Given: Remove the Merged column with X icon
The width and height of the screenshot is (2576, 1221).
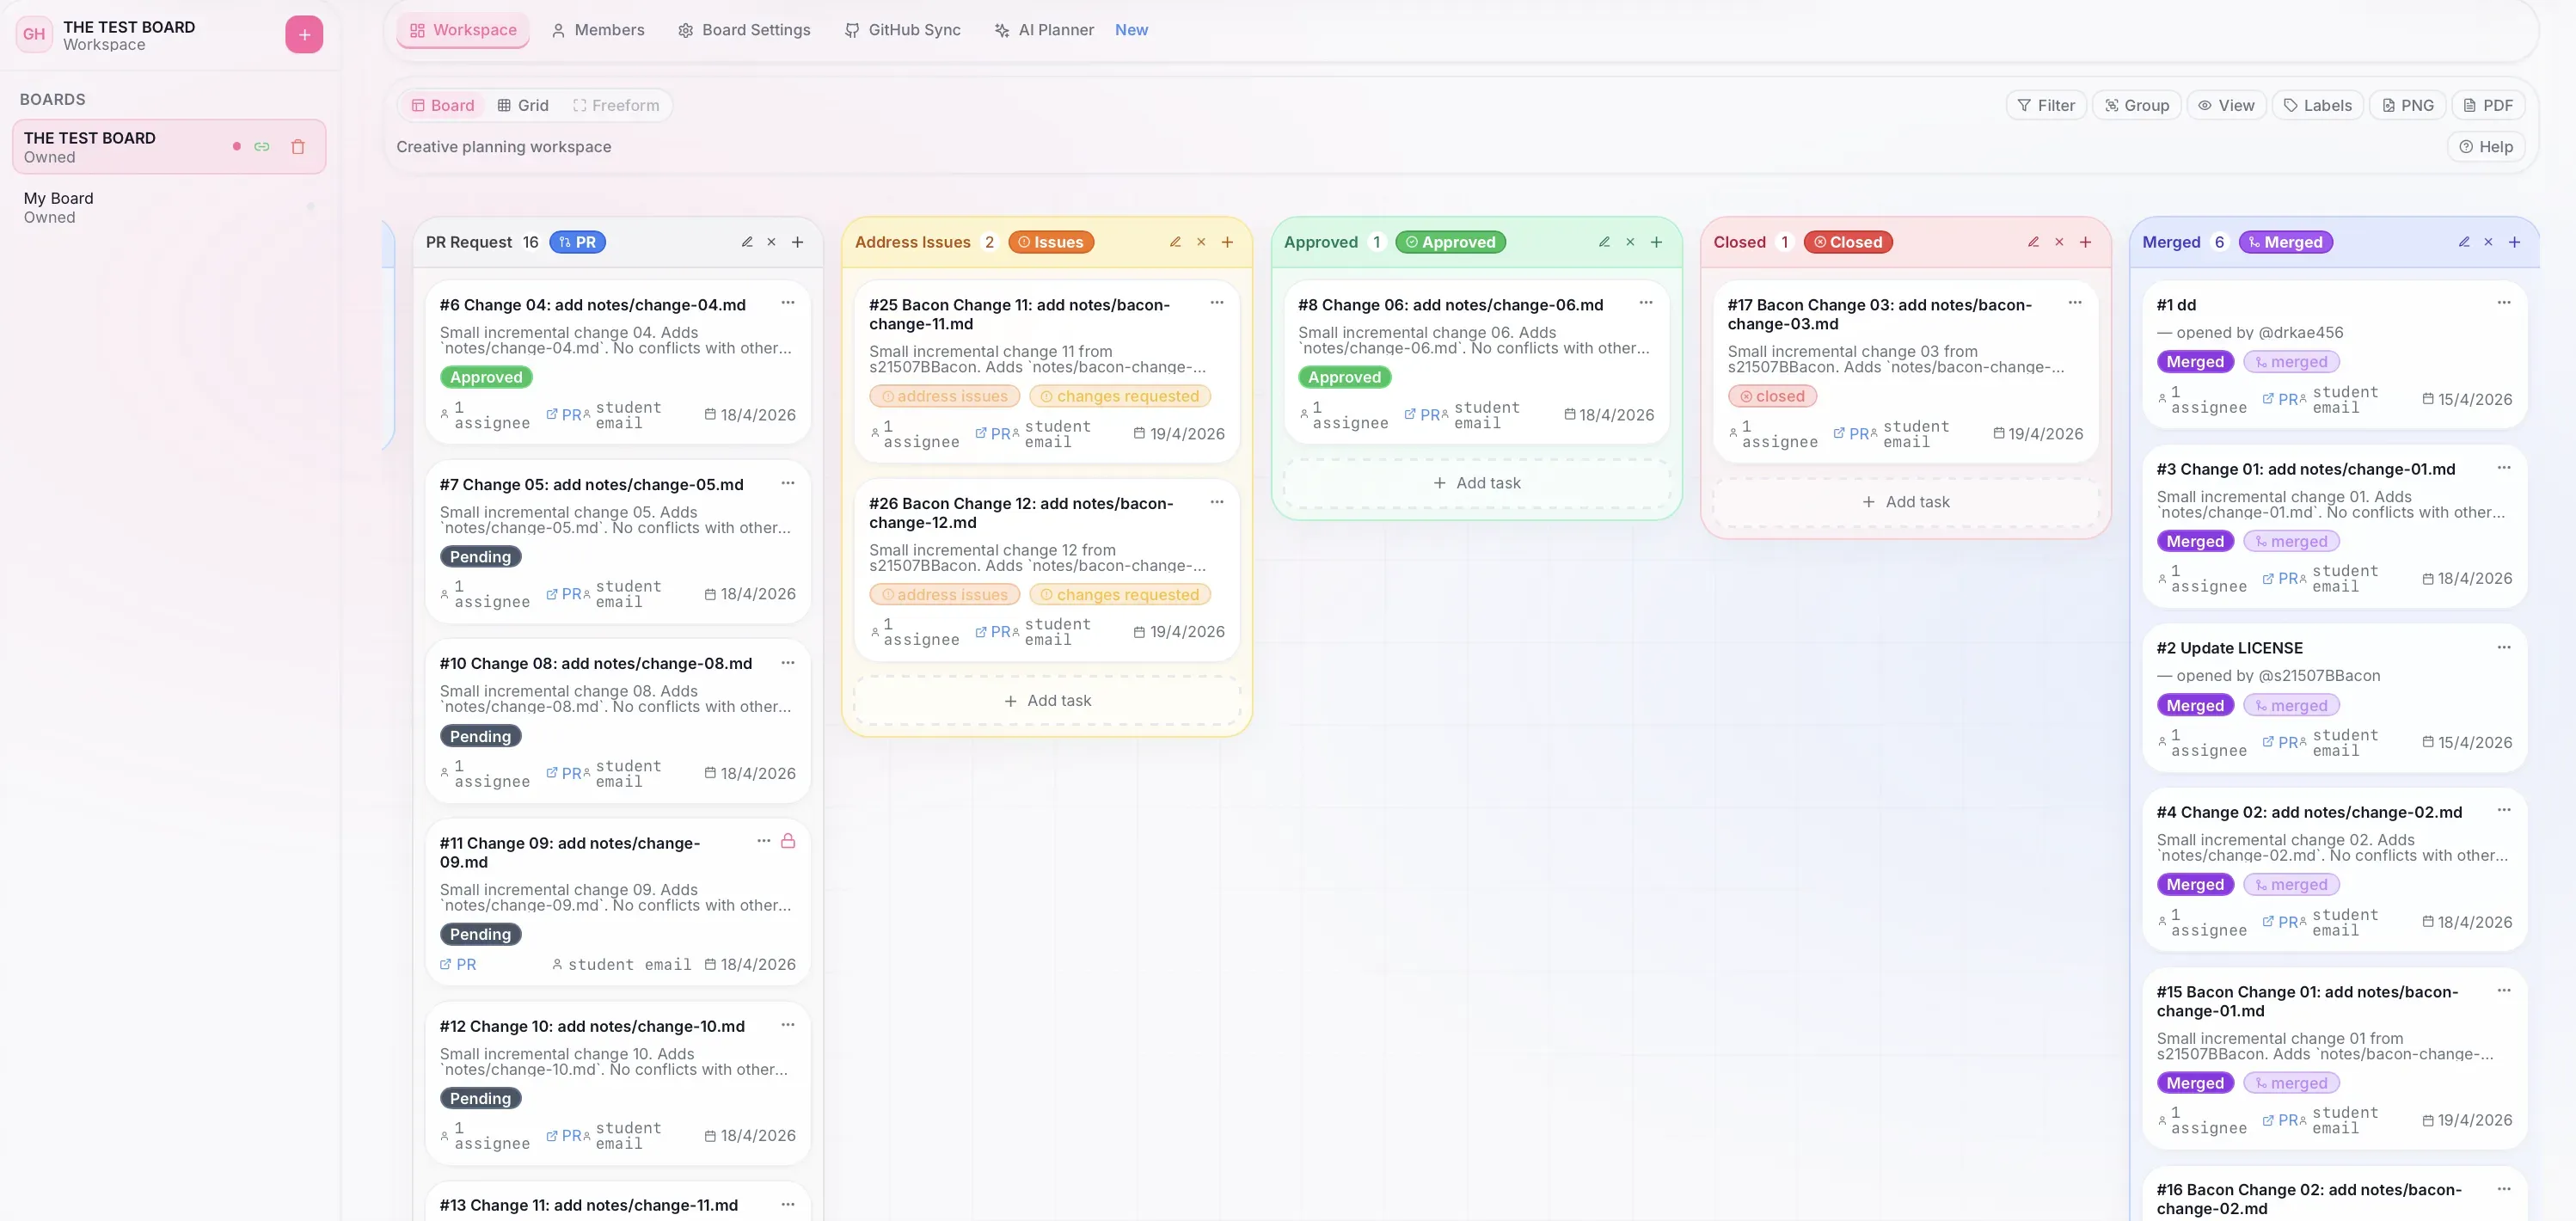Looking at the screenshot, I should pyautogui.click(x=2488, y=242).
